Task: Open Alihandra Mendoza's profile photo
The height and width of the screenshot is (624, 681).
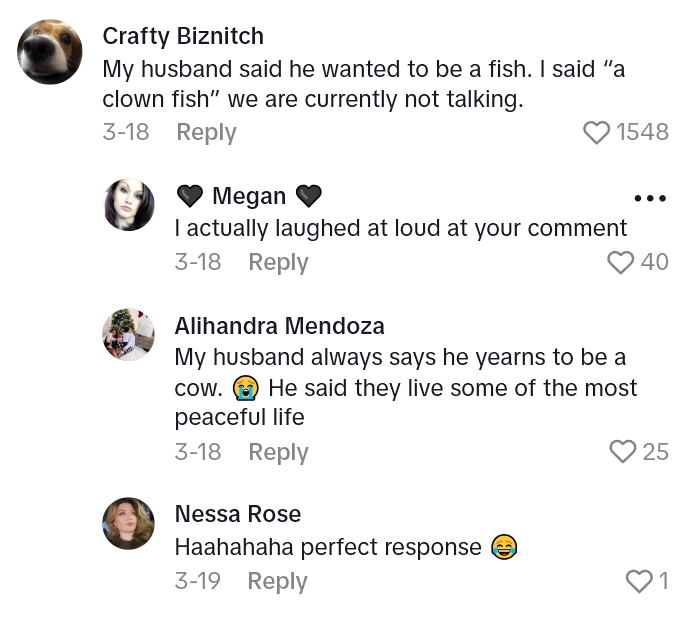Action: [129, 334]
